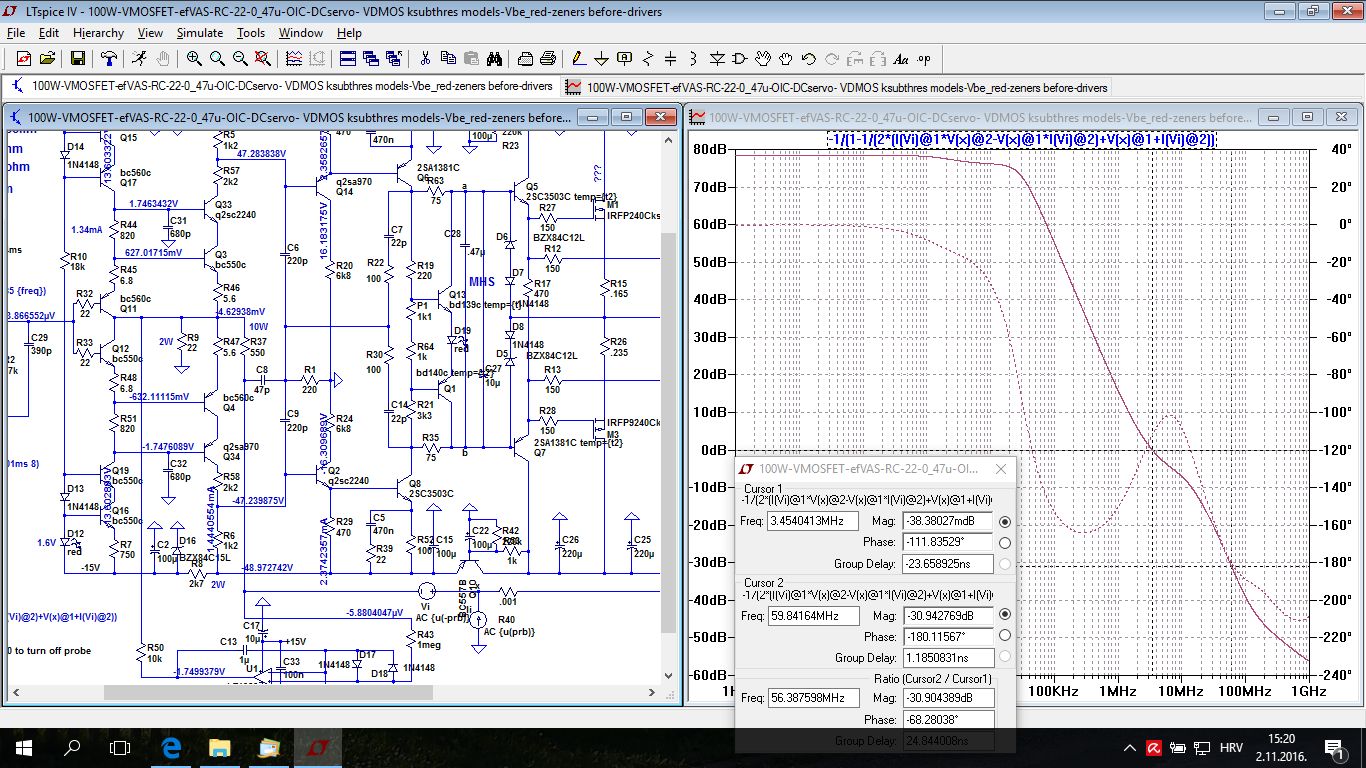Screen dimensions: 1366x768
Task: Open the Help menu
Action: click(x=349, y=33)
